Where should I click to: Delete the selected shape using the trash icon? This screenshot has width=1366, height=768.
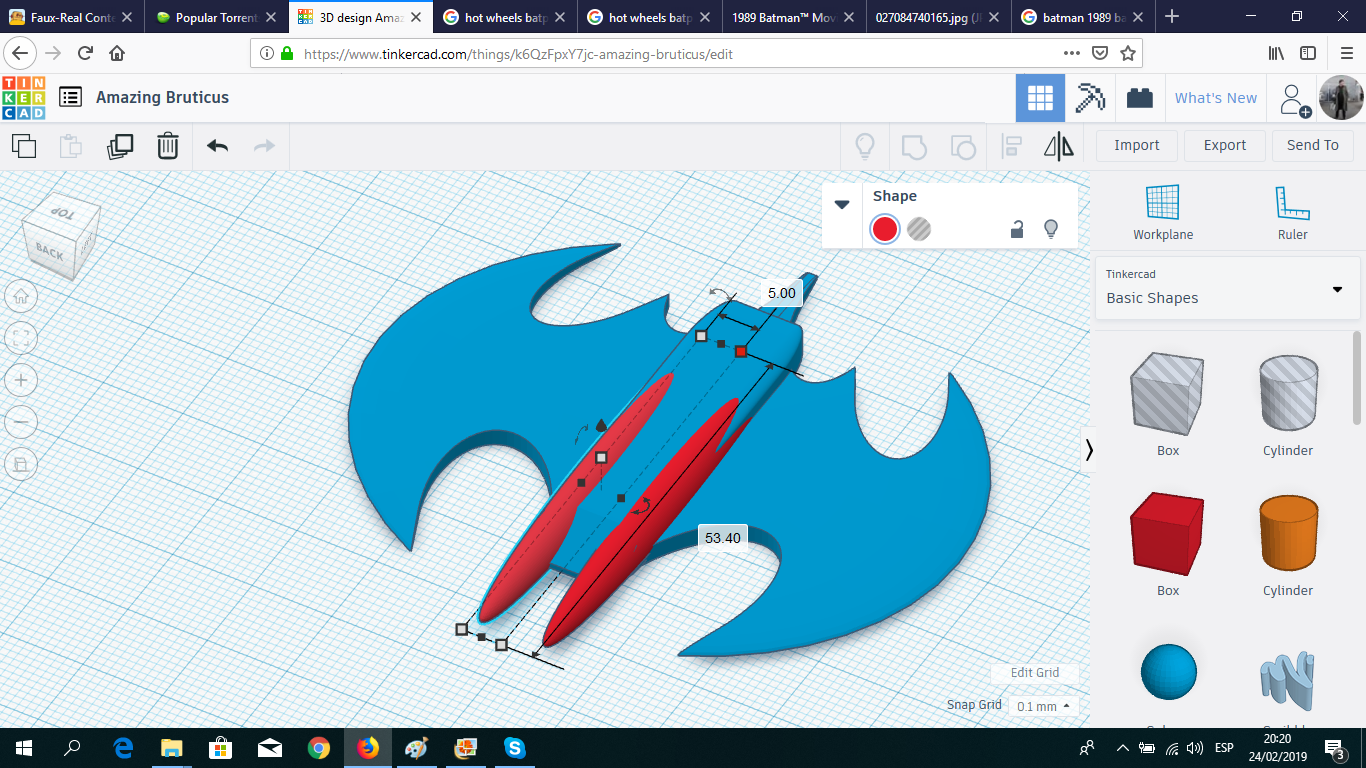[167, 146]
